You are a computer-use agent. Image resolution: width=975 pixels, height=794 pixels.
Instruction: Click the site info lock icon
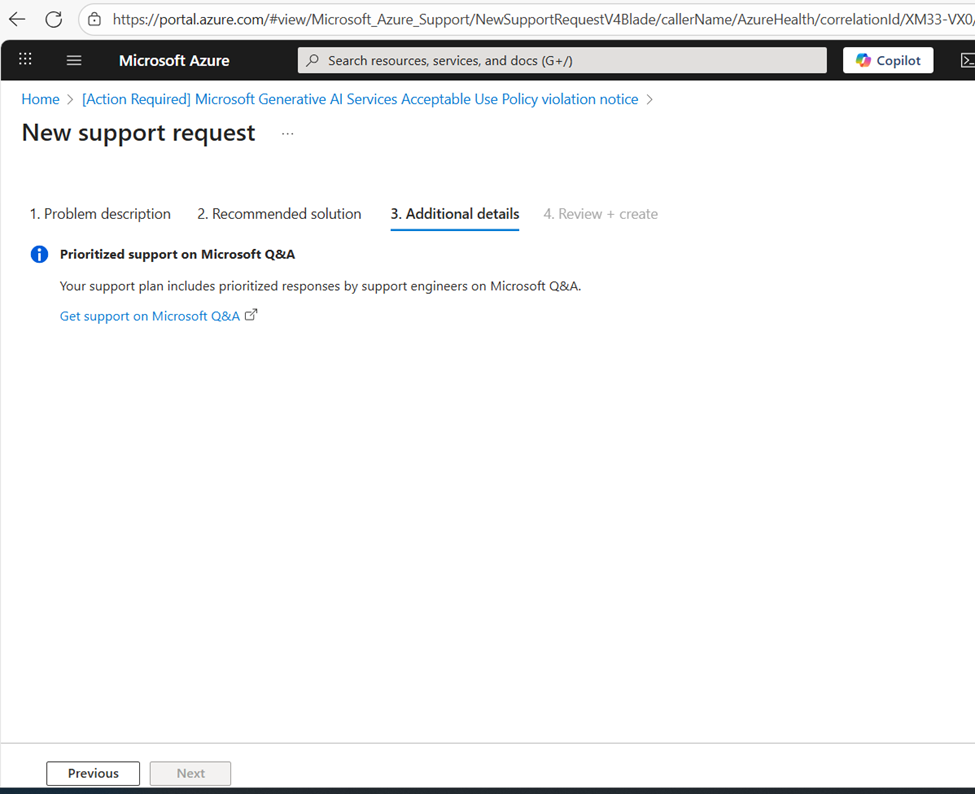click(95, 19)
